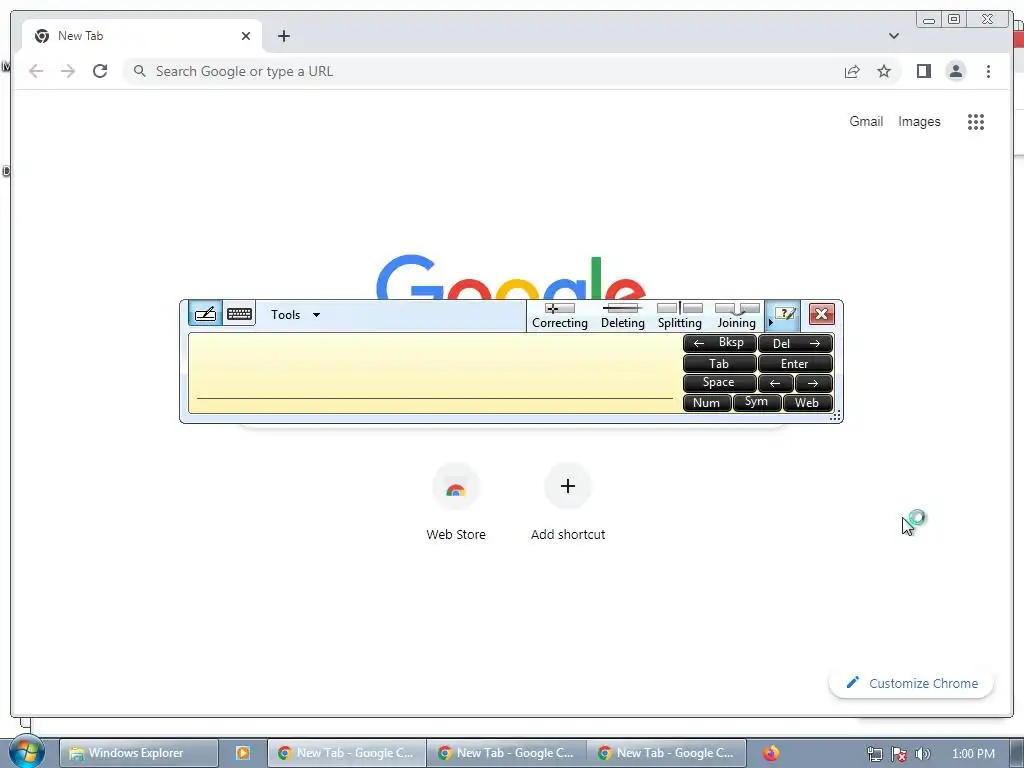Close the New Tab browser tab
The image size is (1024, 768).
click(x=246, y=36)
